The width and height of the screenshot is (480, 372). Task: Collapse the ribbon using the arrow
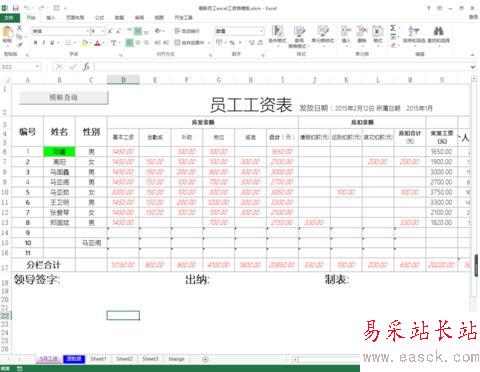473,55
